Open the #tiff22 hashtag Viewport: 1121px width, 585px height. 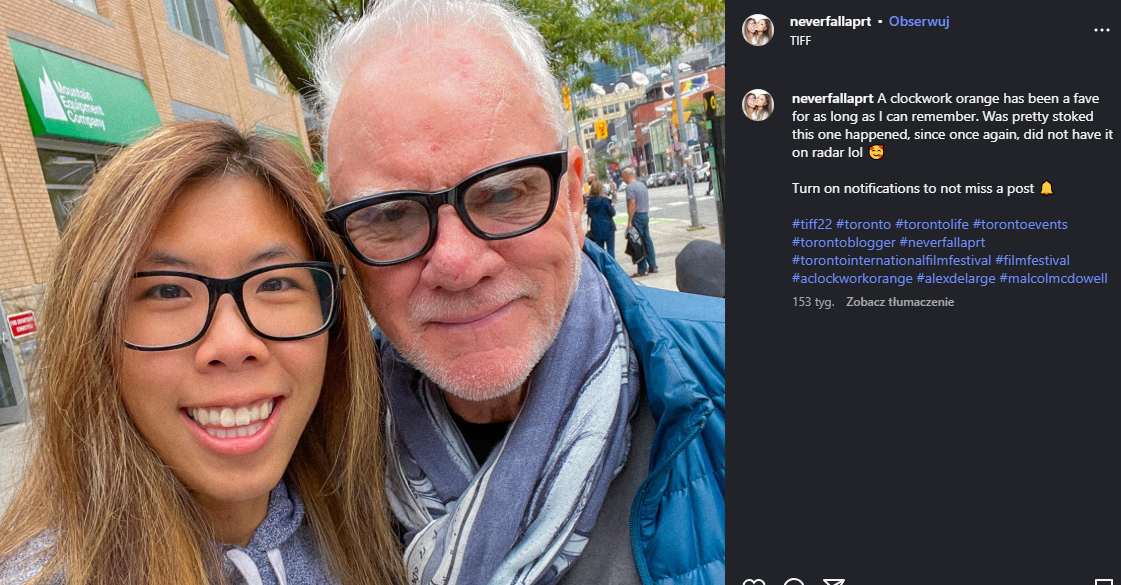tap(812, 225)
